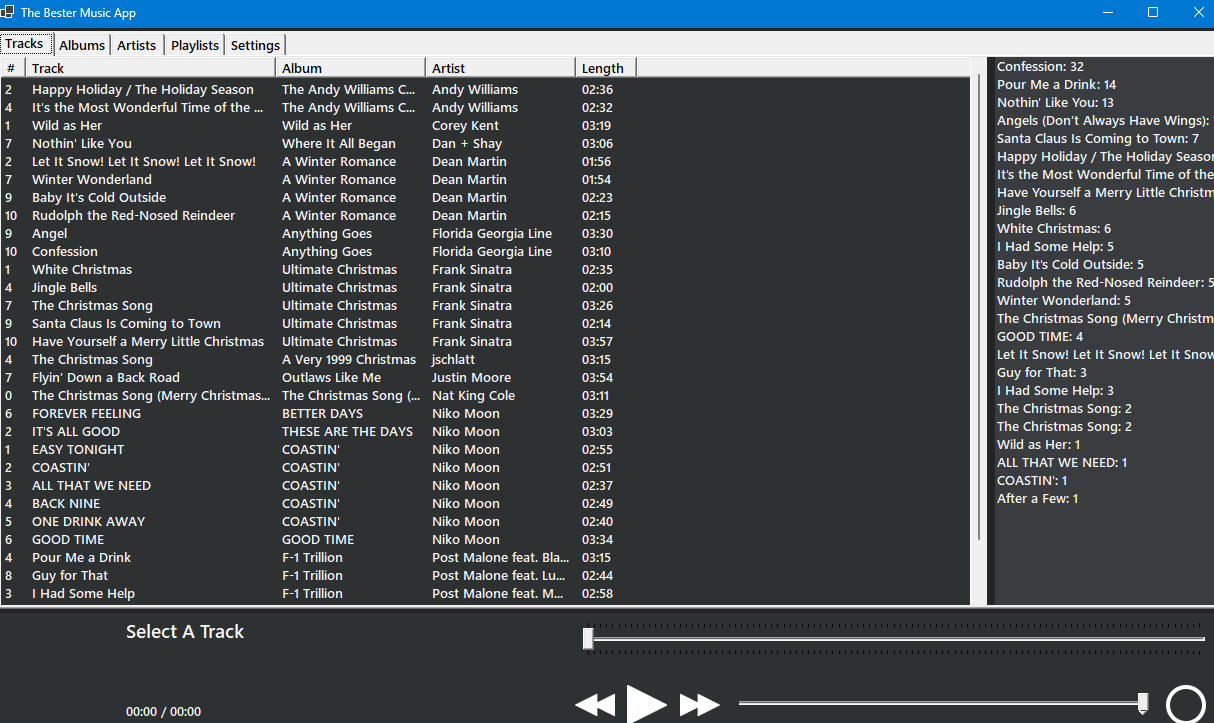Click the rewind double-arrow button
This screenshot has height=723, width=1214.
(x=596, y=705)
